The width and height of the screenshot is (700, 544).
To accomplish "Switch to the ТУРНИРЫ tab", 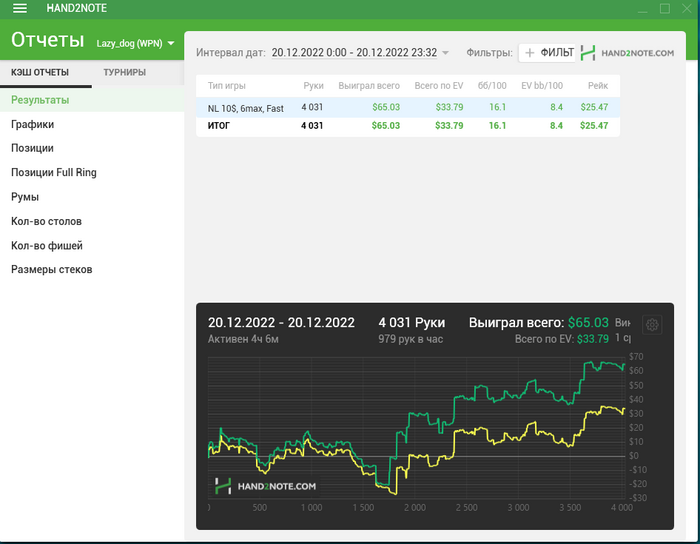I will (125, 72).
